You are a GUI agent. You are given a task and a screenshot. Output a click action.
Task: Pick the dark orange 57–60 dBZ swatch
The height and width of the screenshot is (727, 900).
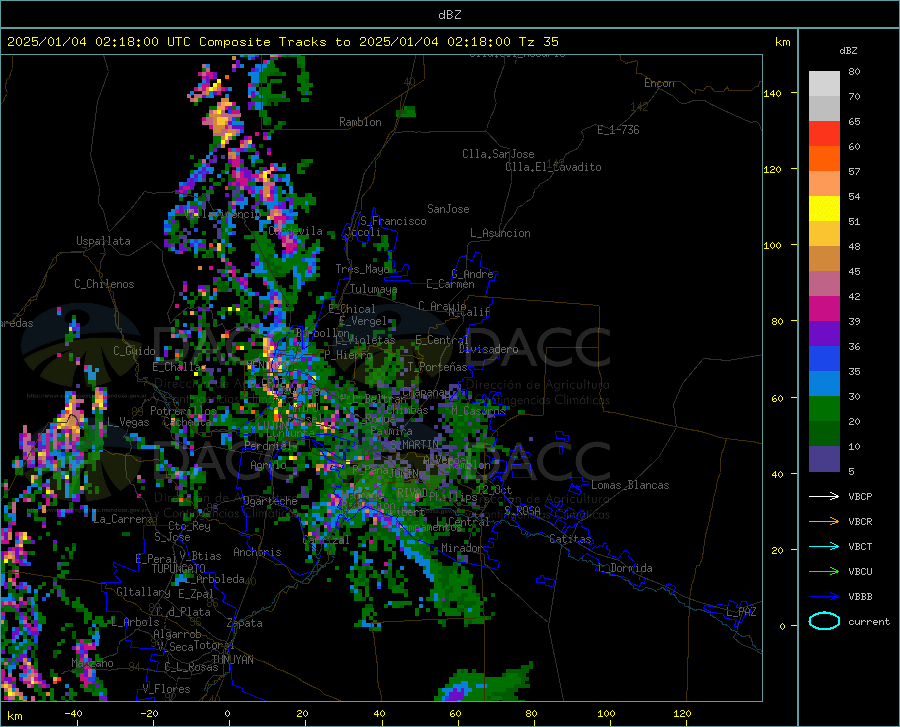click(824, 158)
